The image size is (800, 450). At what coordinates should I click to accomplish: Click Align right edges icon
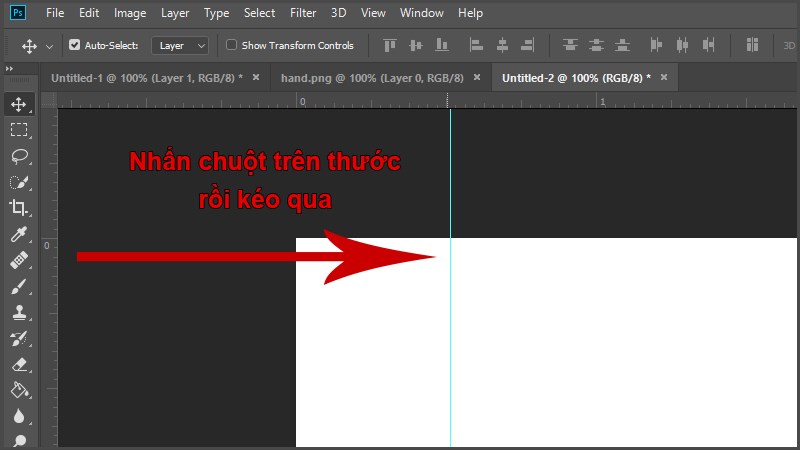[x=528, y=45]
